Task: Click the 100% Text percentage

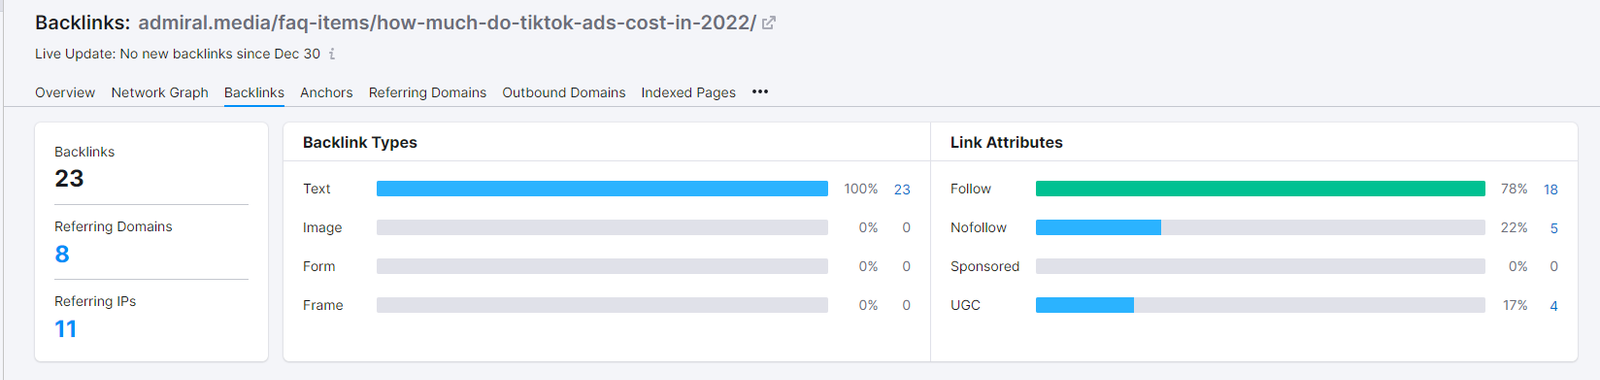Action: click(x=861, y=189)
